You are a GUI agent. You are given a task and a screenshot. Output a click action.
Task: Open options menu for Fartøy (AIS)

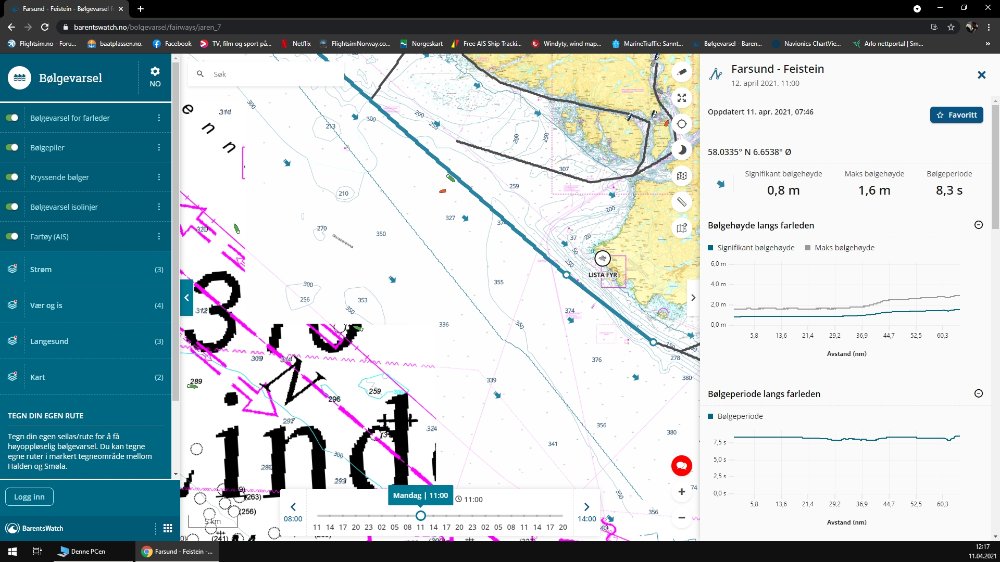pyautogui.click(x=159, y=236)
